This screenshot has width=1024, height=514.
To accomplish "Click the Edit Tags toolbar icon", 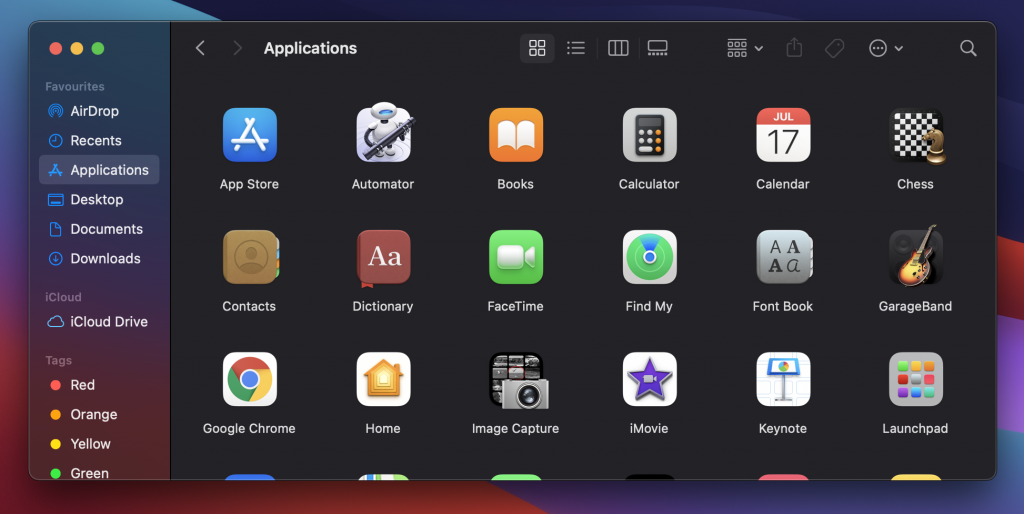I will [835, 48].
